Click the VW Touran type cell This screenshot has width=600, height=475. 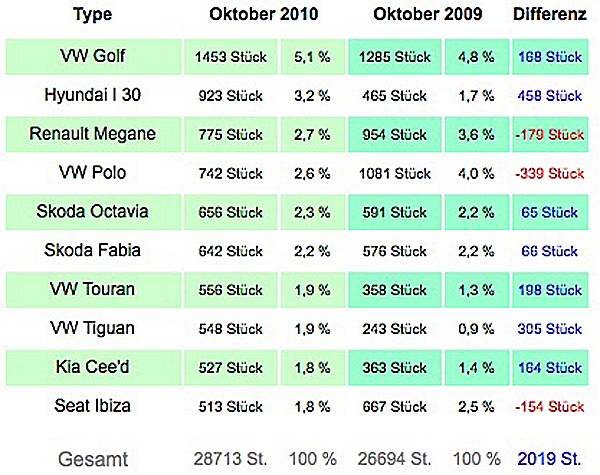click(x=93, y=289)
